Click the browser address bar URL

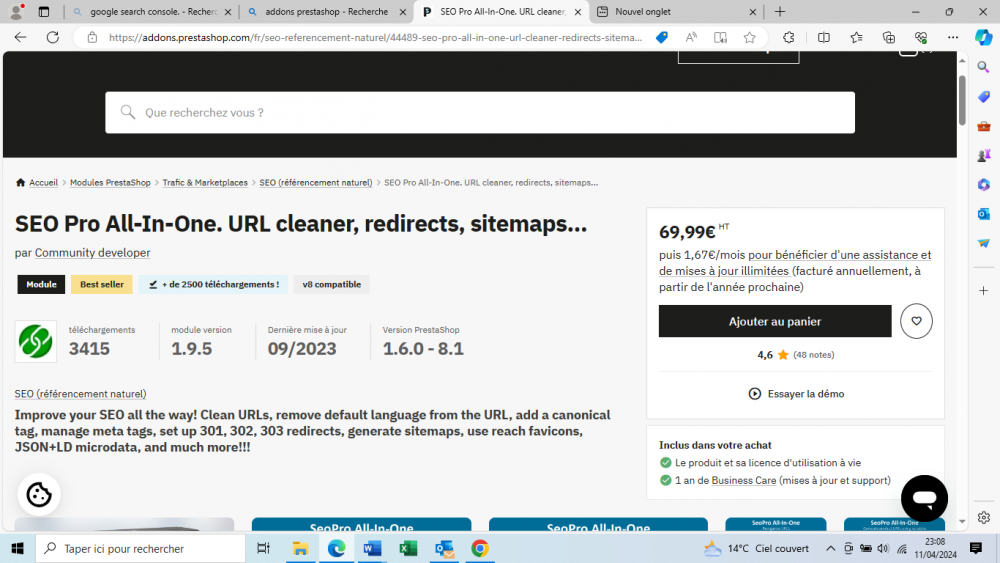[375, 38]
